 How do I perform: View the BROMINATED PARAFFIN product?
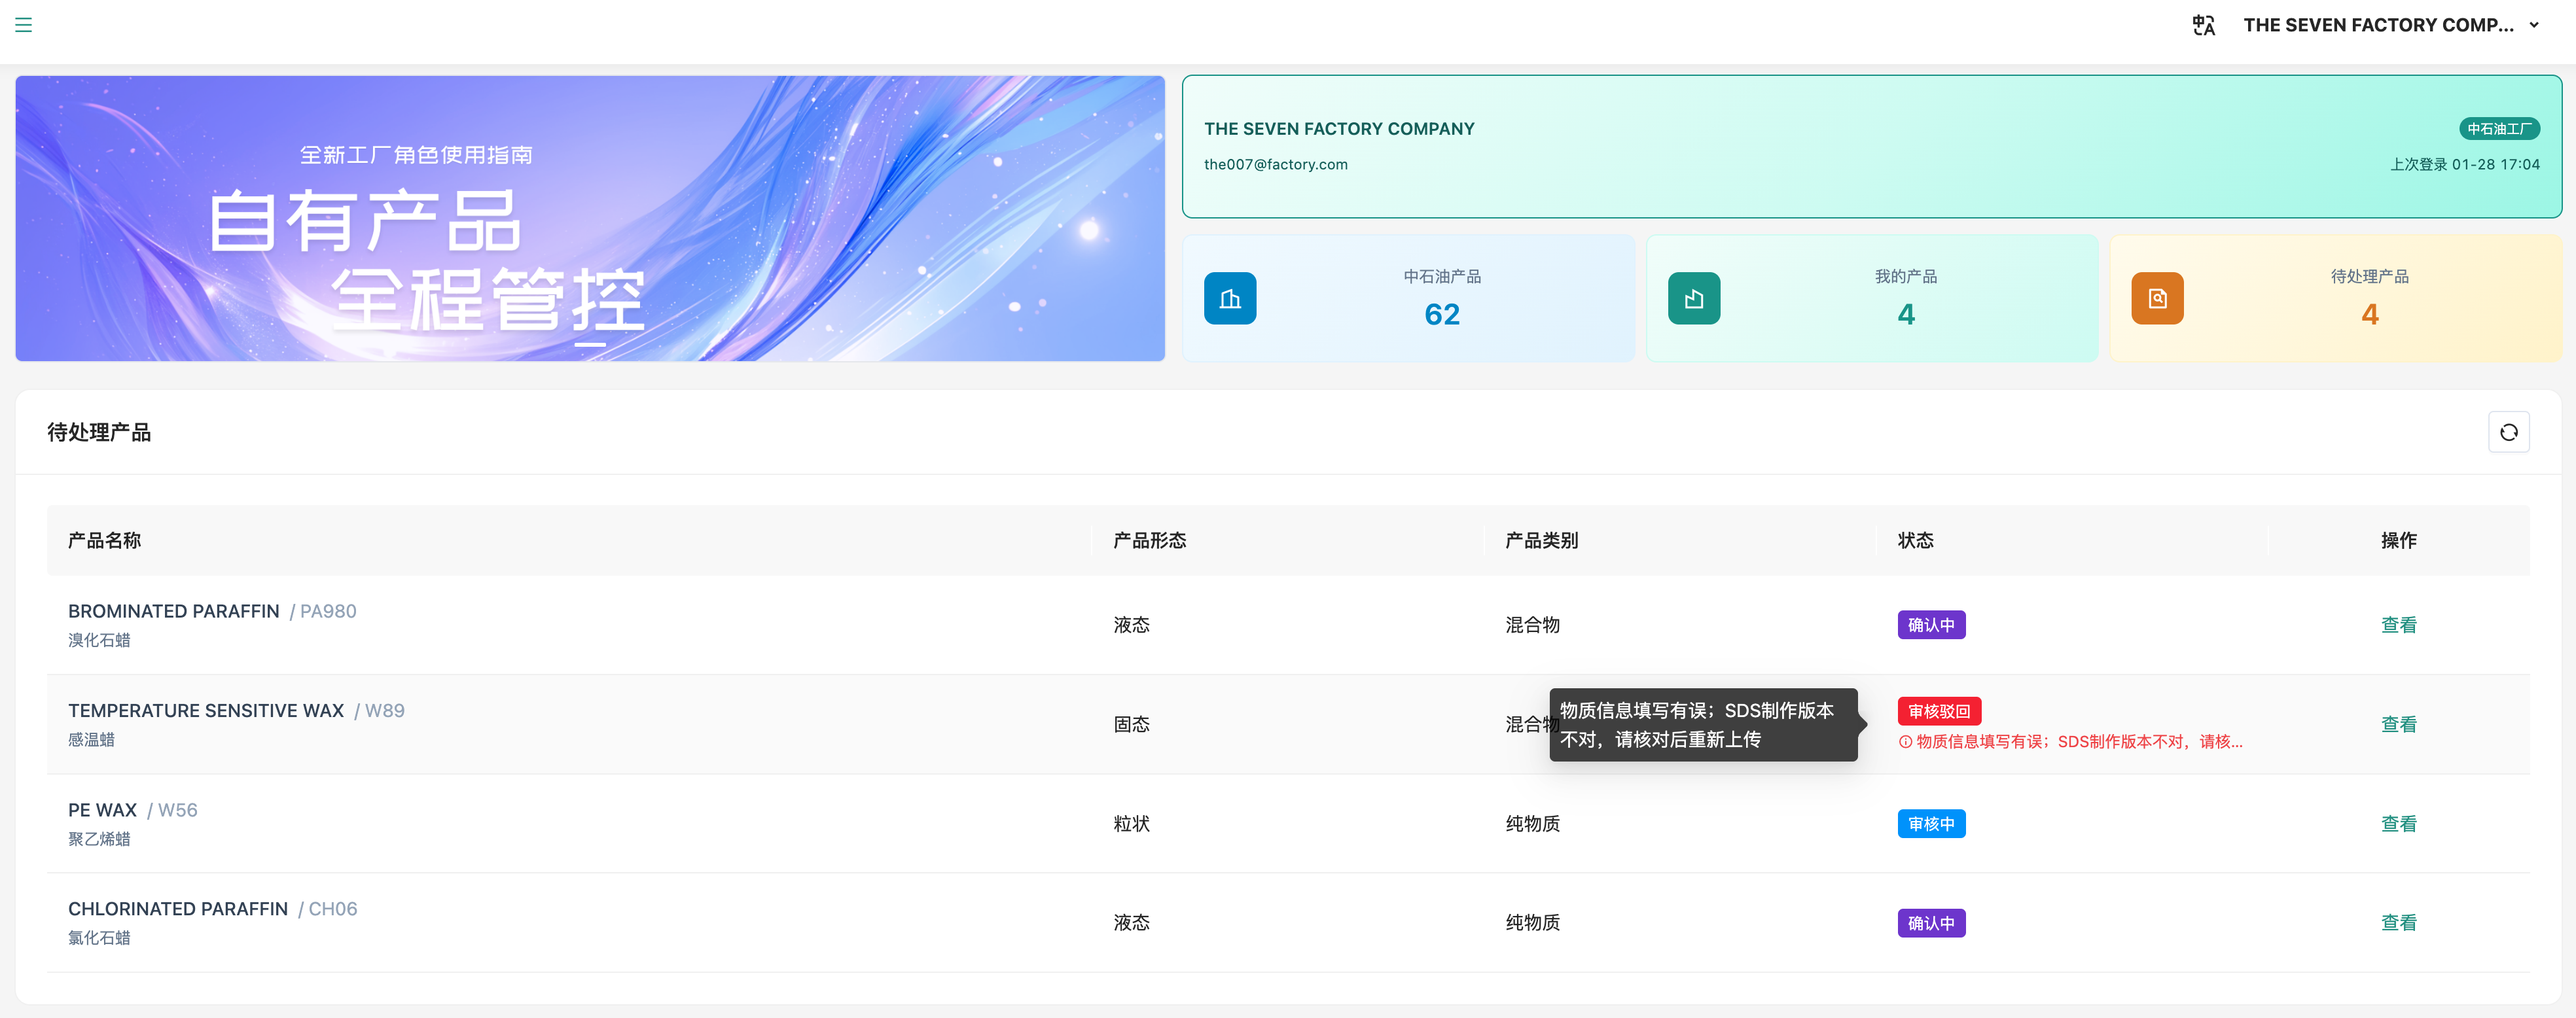click(x=2398, y=625)
